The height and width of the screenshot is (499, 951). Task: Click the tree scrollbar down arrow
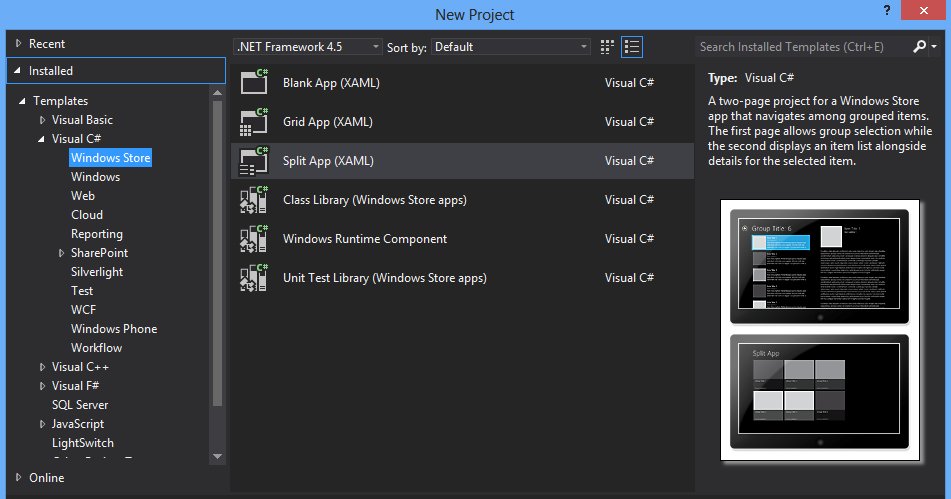[x=217, y=457]
